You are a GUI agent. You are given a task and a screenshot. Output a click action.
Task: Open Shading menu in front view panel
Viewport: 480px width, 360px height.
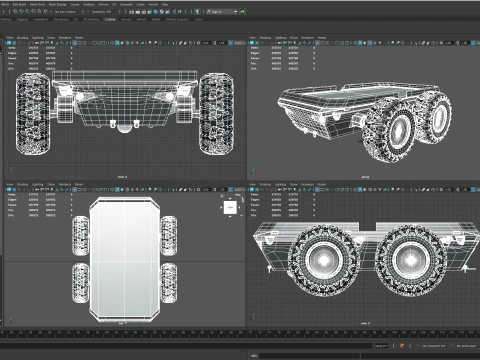22,38
